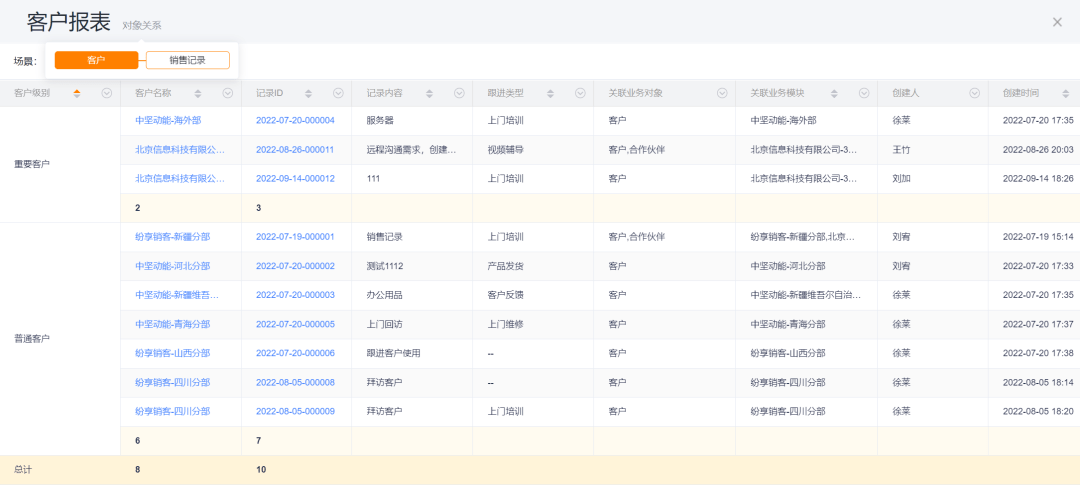The height and width of the screenshot is (486, 1080).
Task: Open record 2022-09-14-000012
Action: [x=295, y=178]
